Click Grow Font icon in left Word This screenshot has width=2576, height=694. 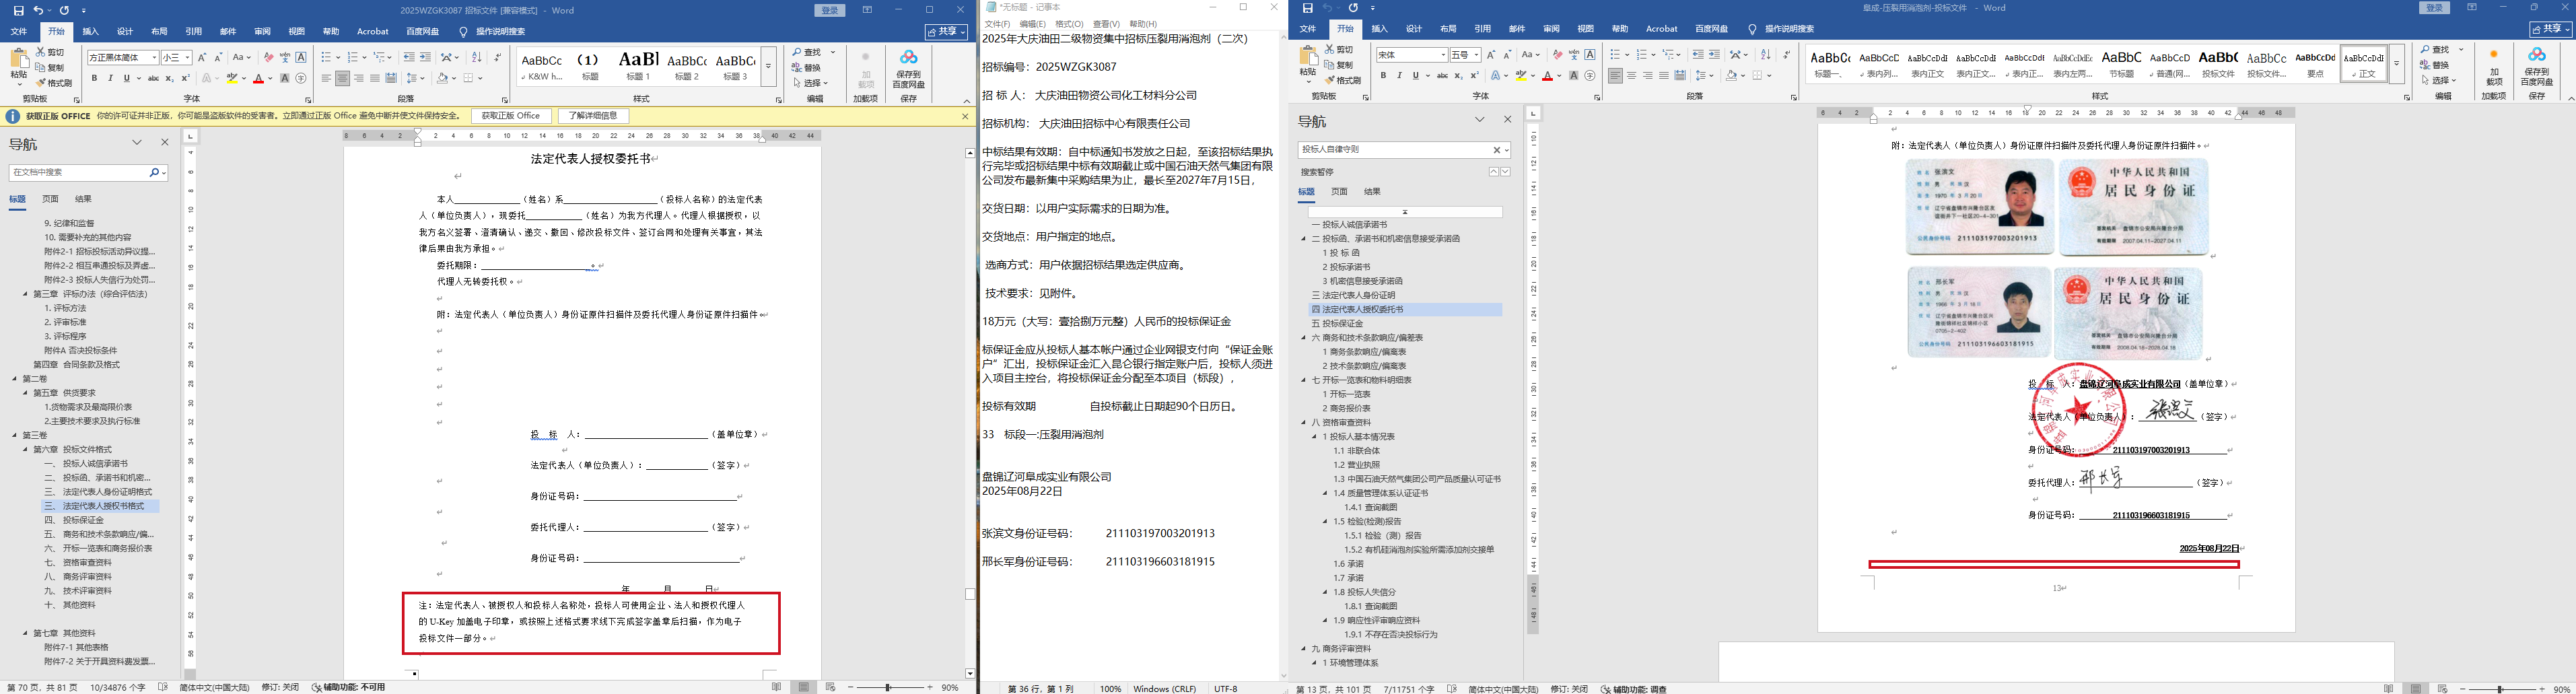click(x=202, y=58)
